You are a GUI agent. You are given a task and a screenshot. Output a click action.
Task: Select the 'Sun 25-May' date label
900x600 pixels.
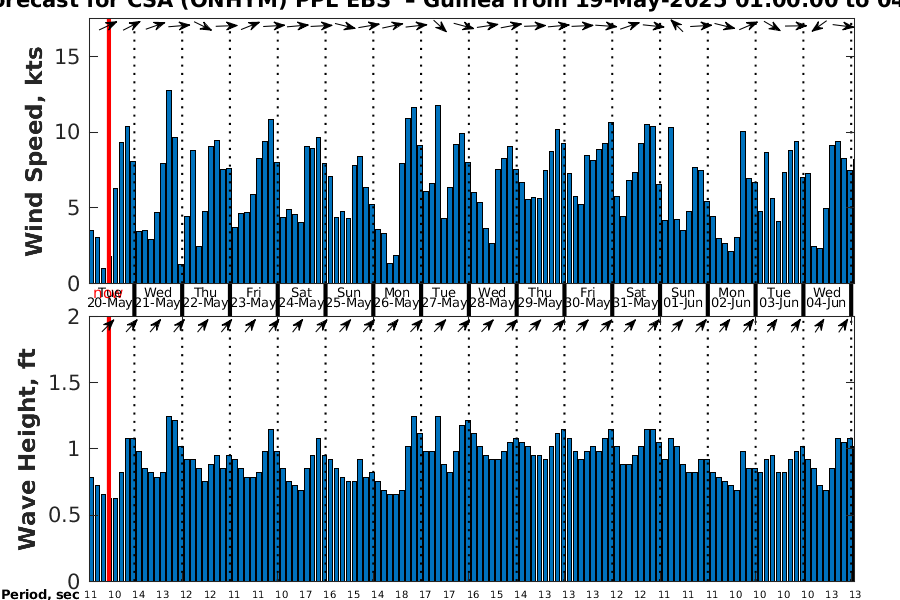[349, 298]
